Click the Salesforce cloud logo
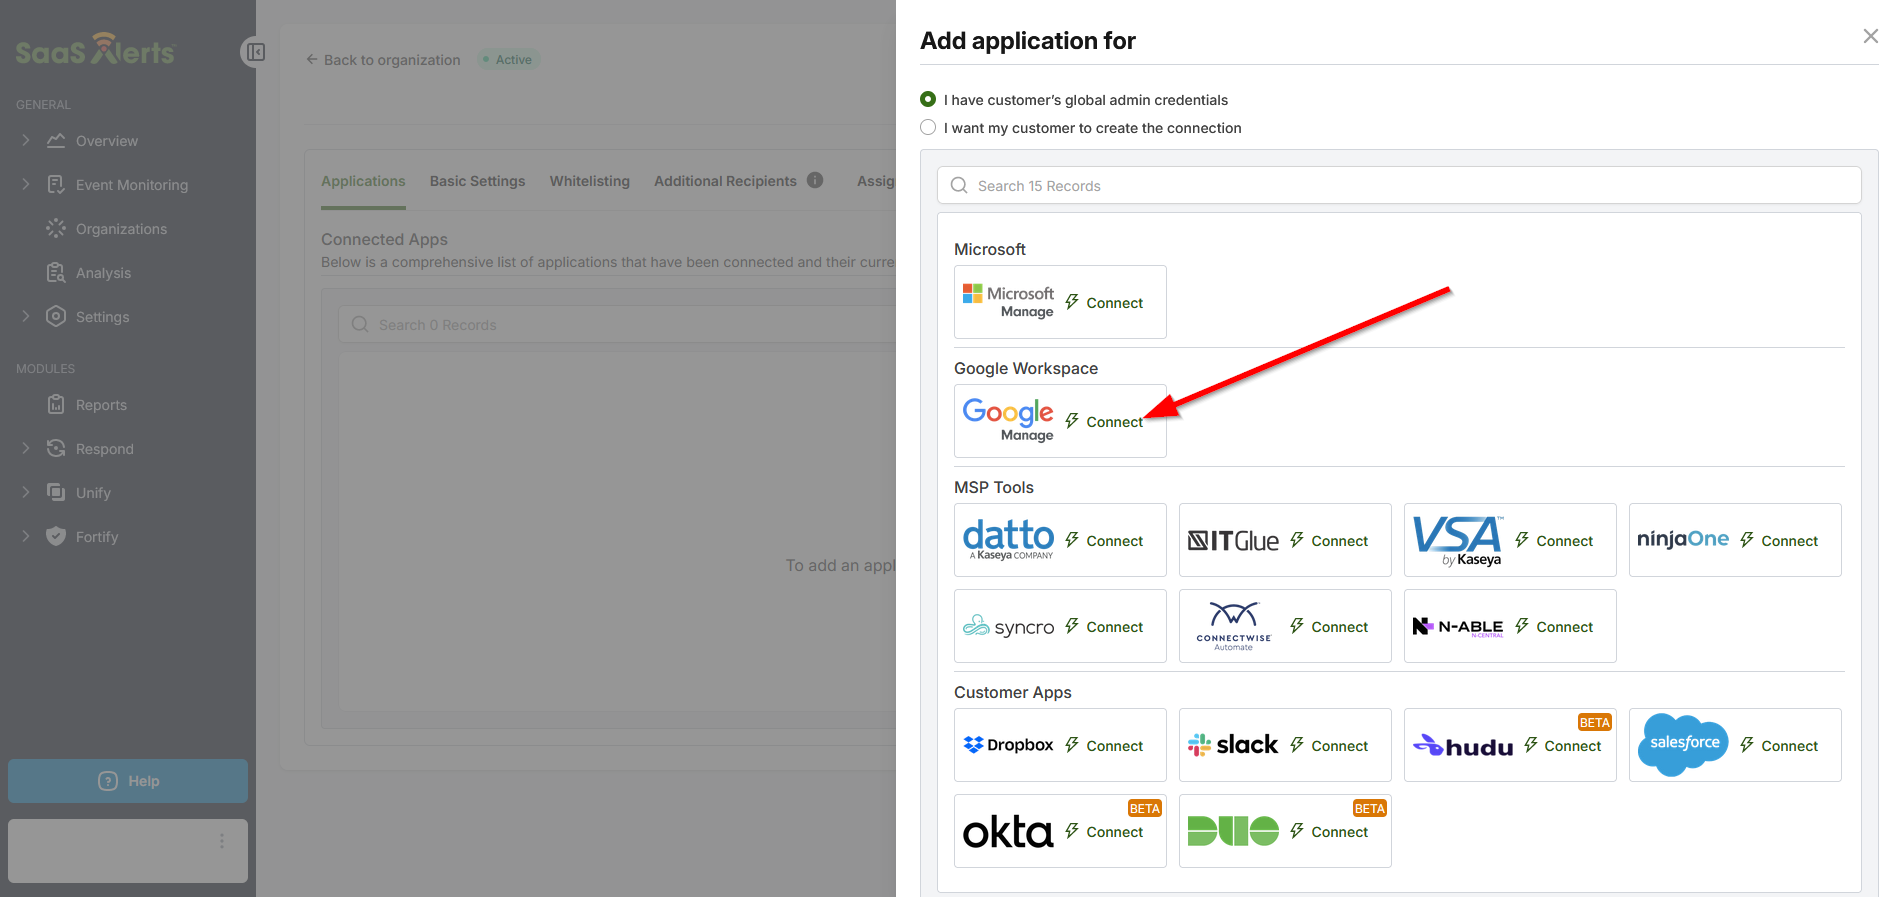 click(x=1684, y=744)
